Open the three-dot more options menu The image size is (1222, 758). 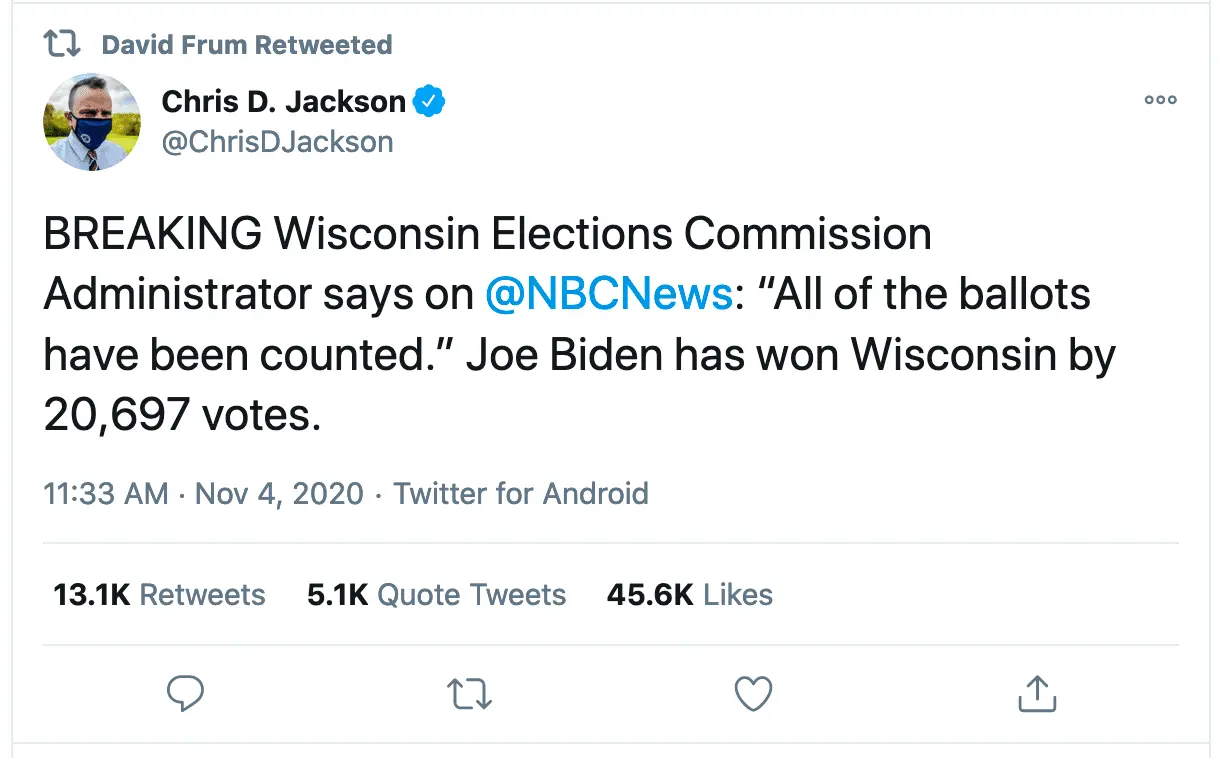coord(1160,100)
